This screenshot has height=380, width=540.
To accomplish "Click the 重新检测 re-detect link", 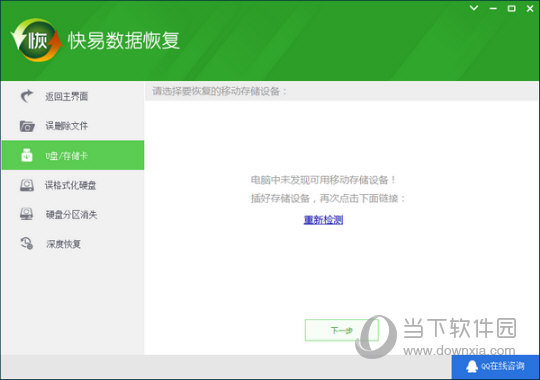I will tap(323, 219).
